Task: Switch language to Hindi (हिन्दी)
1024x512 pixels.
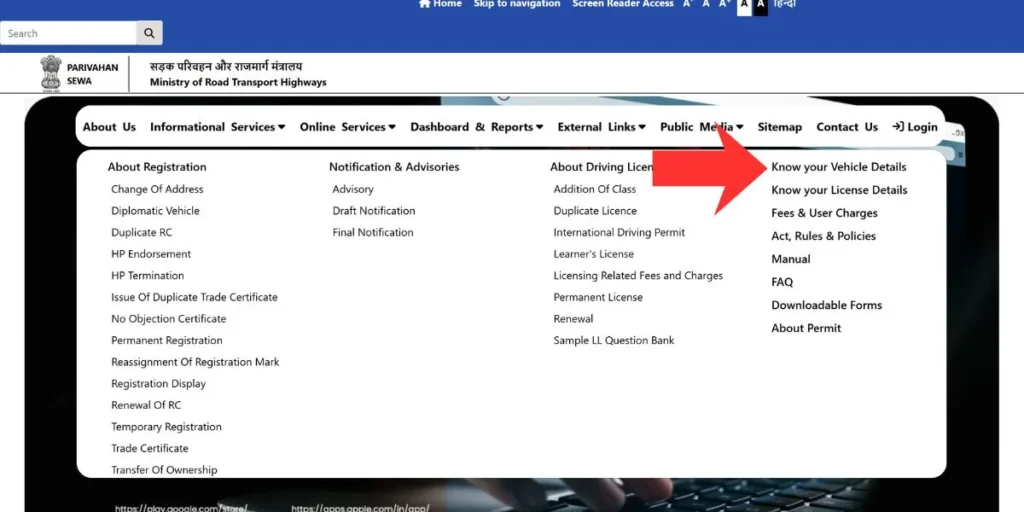Action: pos(784,4)
